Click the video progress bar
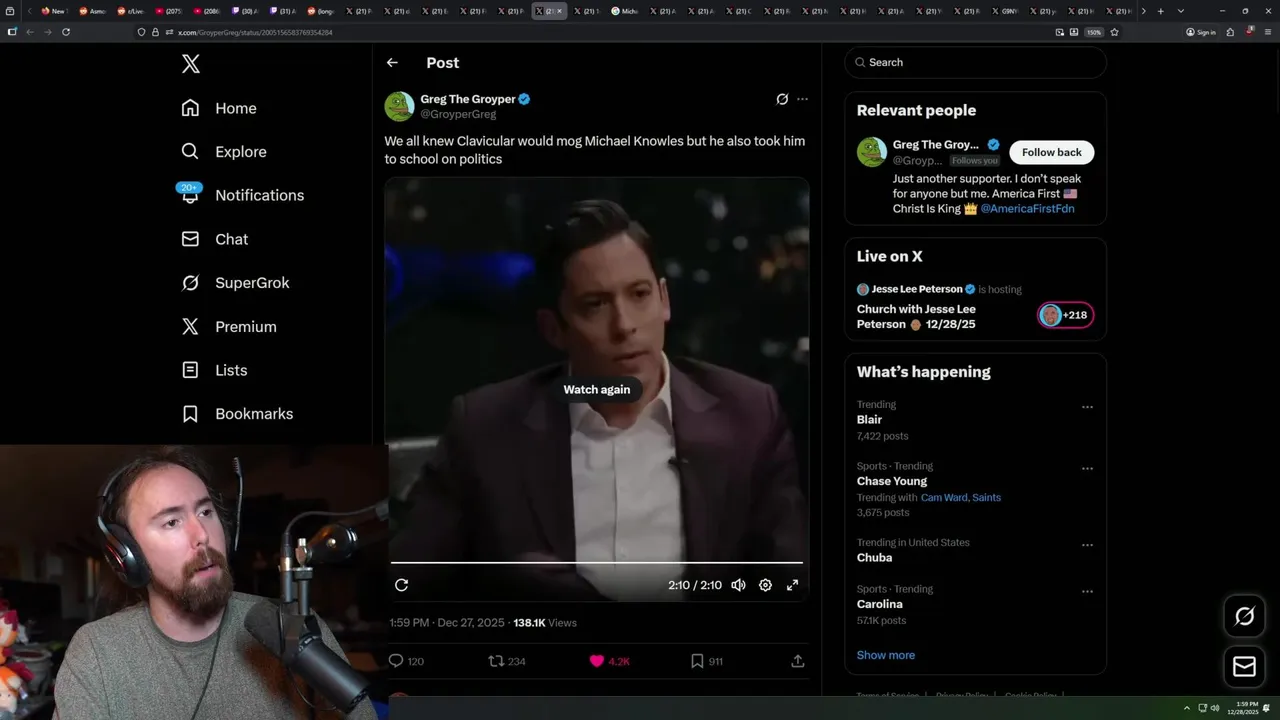Screen dimensions: 1280x720 [x=597, y=563]
